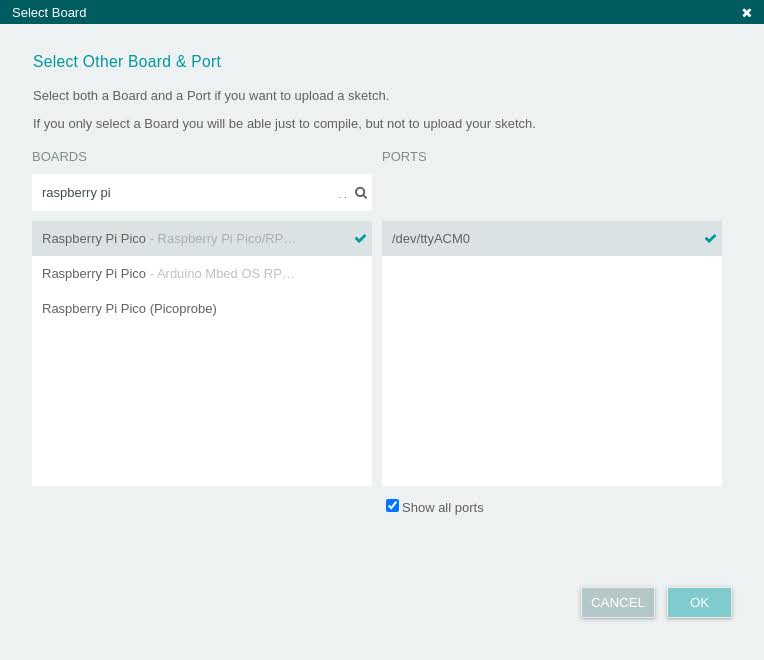Confirm selection with the OK button
Screen dimensions: 764x660
coord(699,603)
